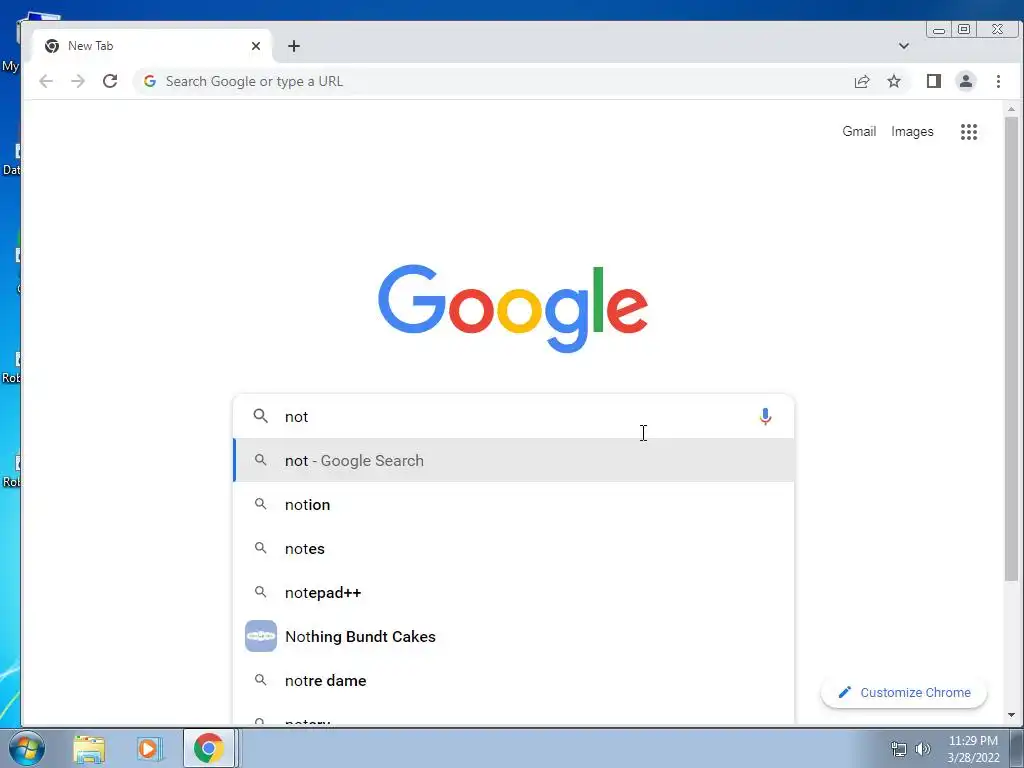This screenshot has height=768, width=1024.
Task: Click the browser forward arrow
Action: pos(78,81)
